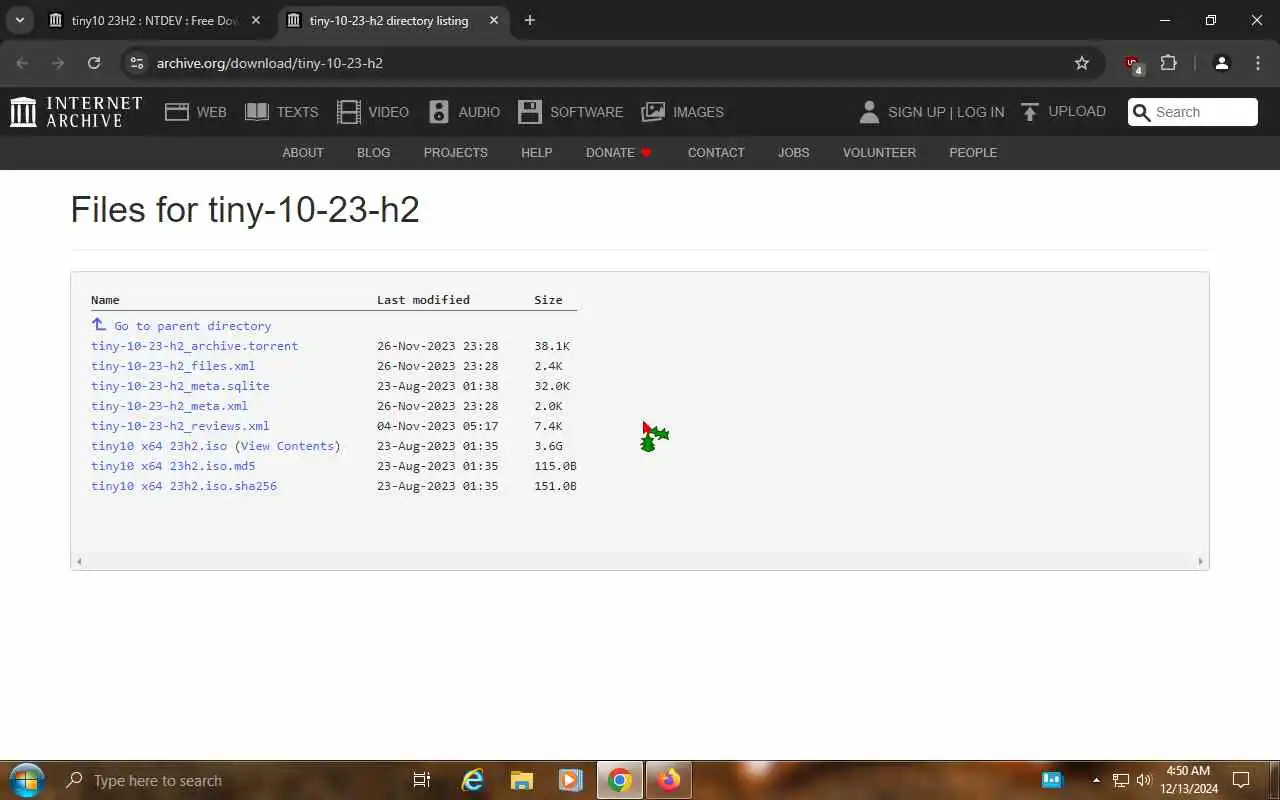The image size is (1280, 800).
Task: Open Task View on the taskbar
Action: (422, 780)
